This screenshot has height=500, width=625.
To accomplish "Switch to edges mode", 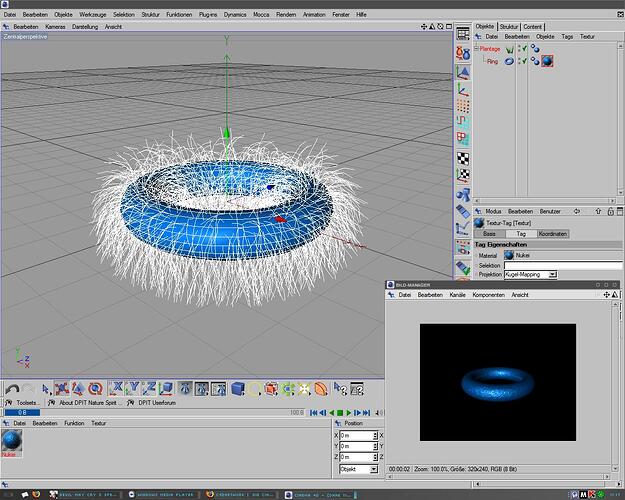I will [463, 122].
